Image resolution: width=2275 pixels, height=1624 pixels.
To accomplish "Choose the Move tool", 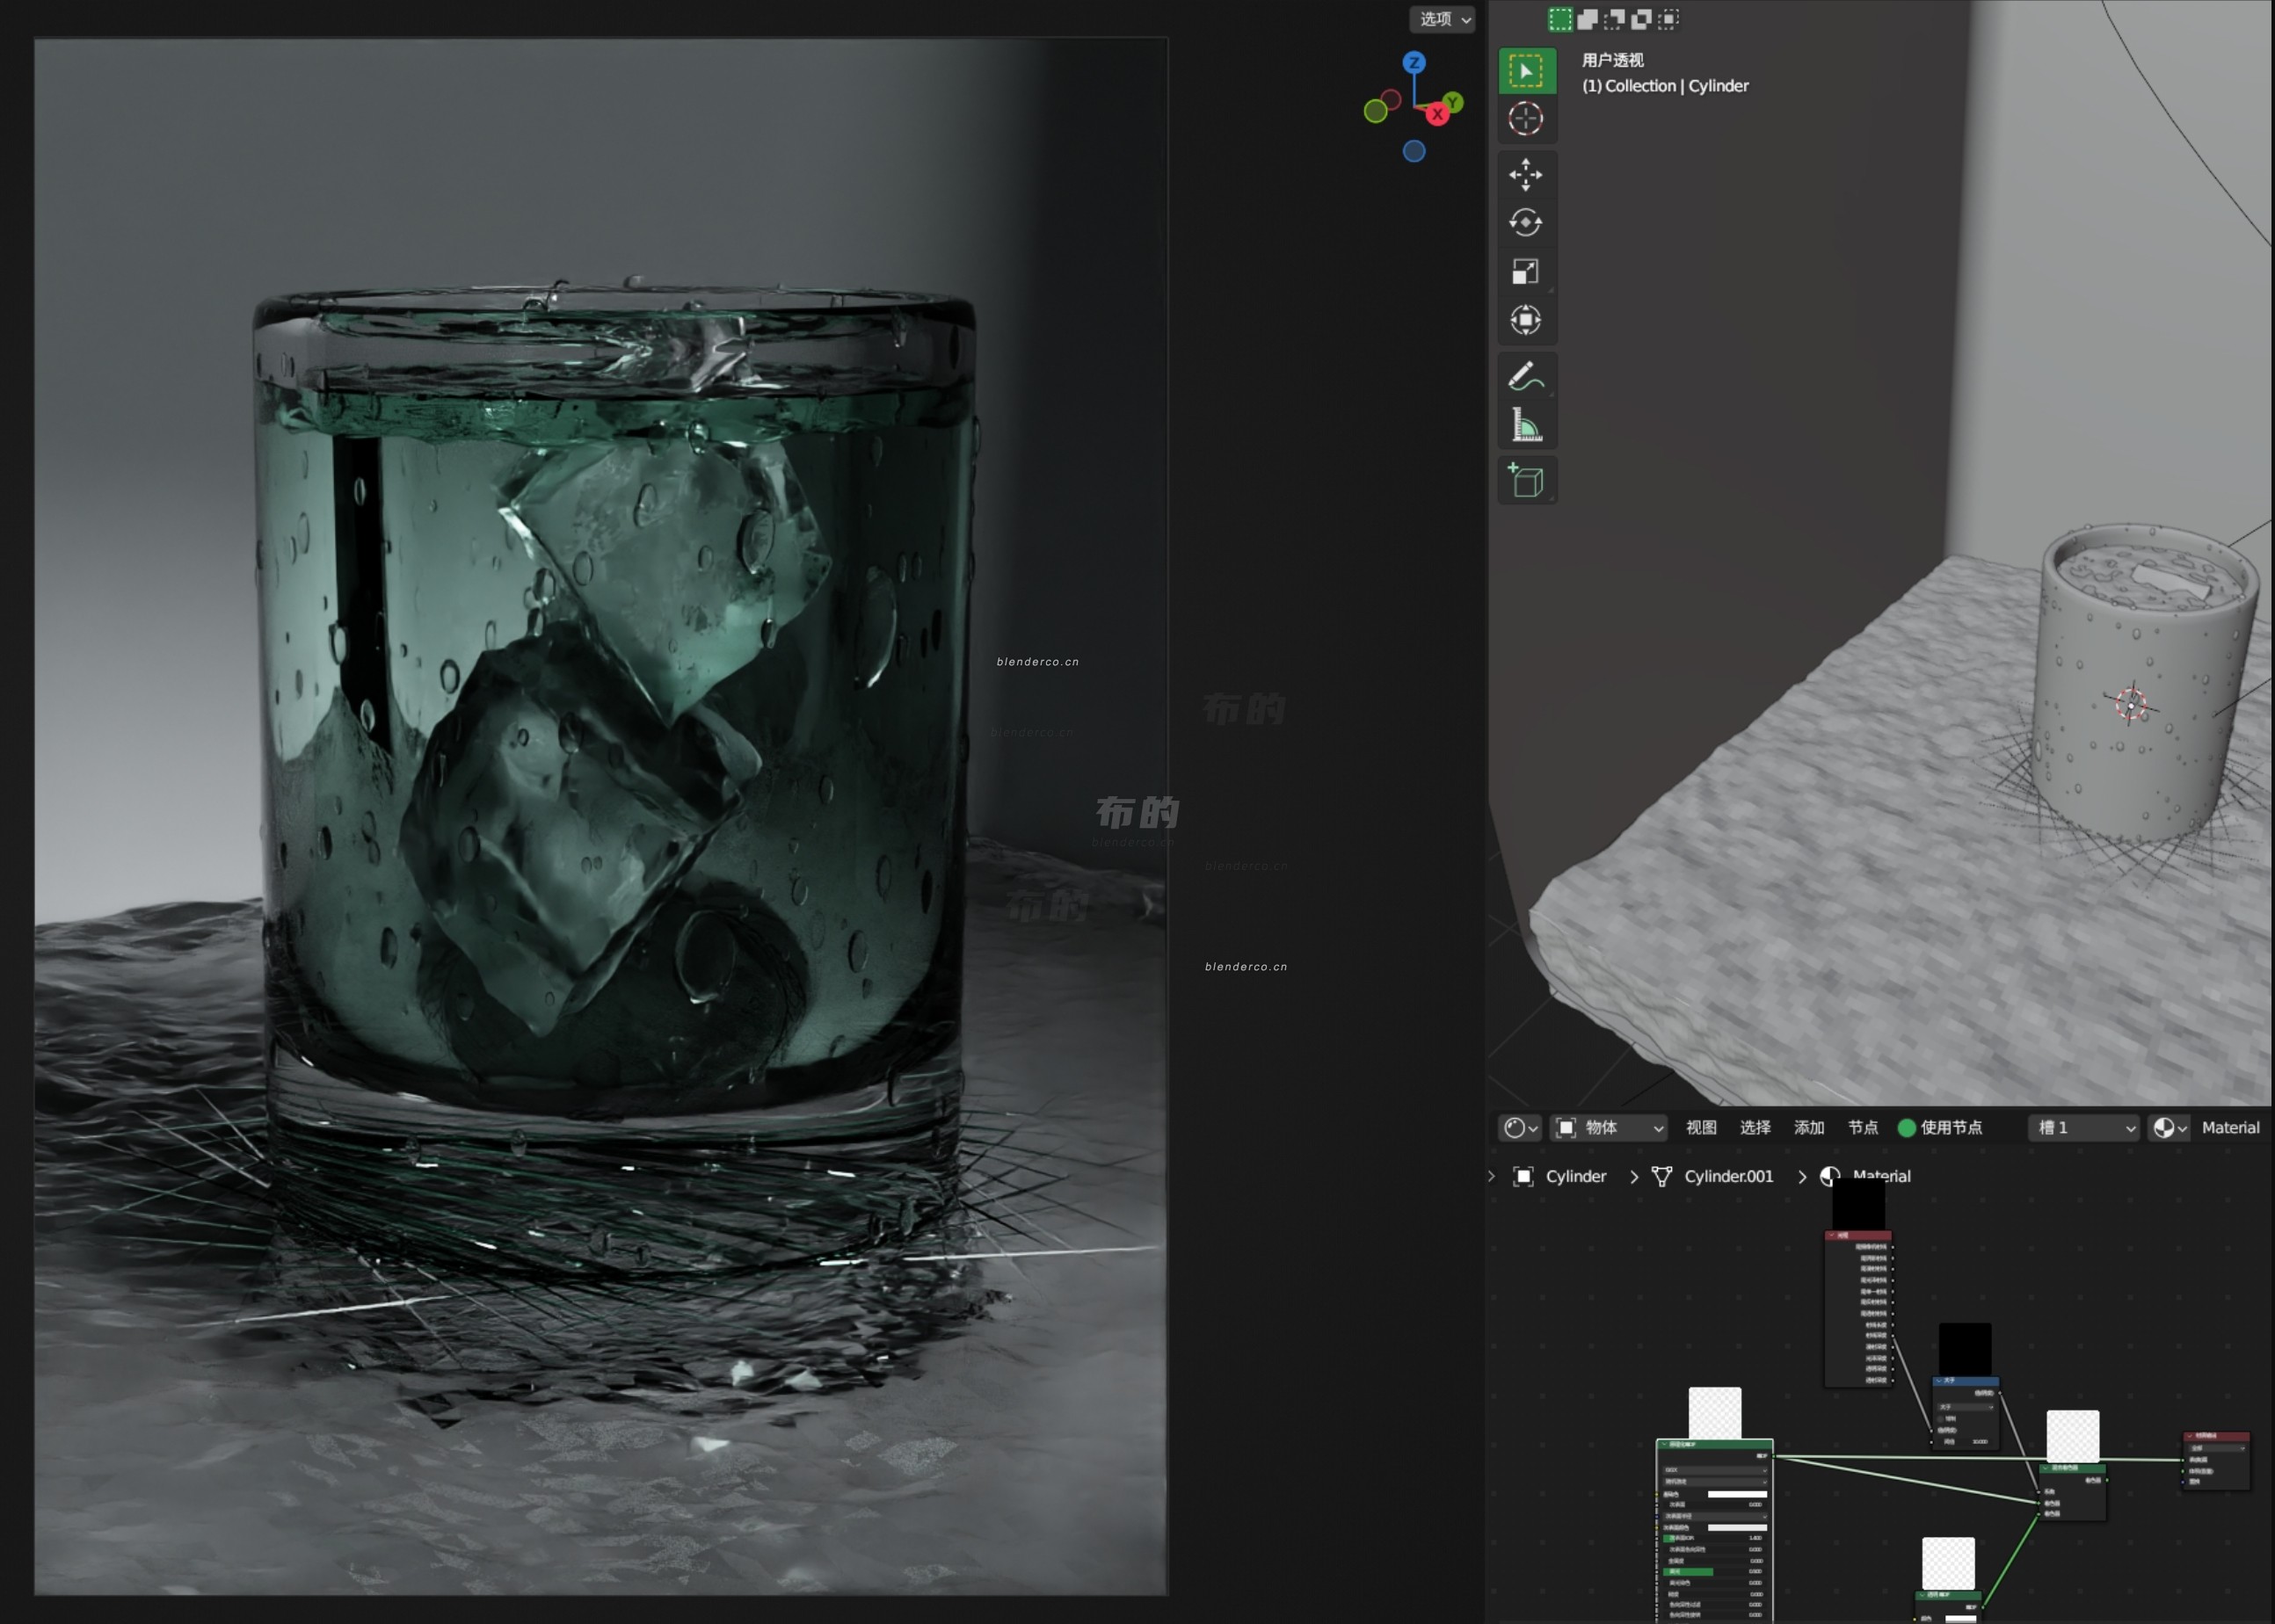I will click(x=1526, y=175).
